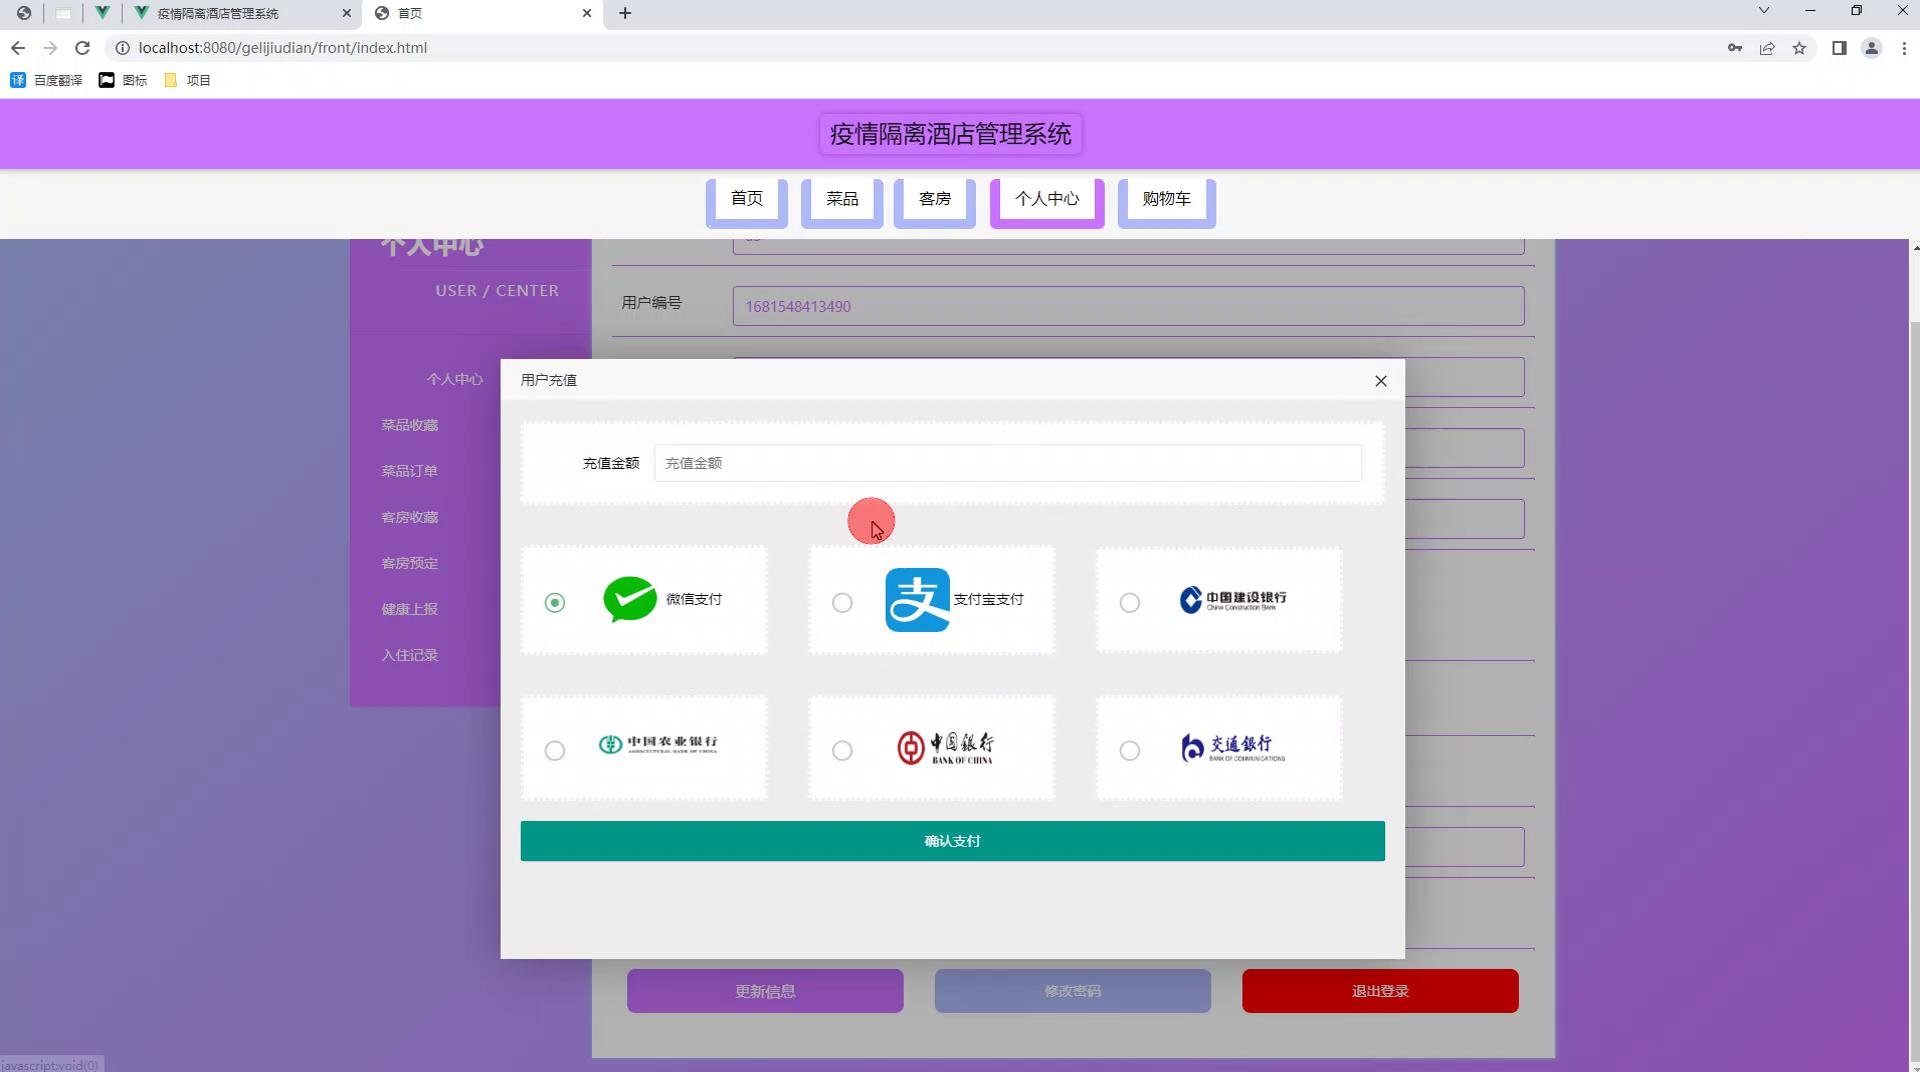The width and height of the screenshot is (1920, 1072).
Task: Open the browser profile avatar
Action: point(1871,48)
